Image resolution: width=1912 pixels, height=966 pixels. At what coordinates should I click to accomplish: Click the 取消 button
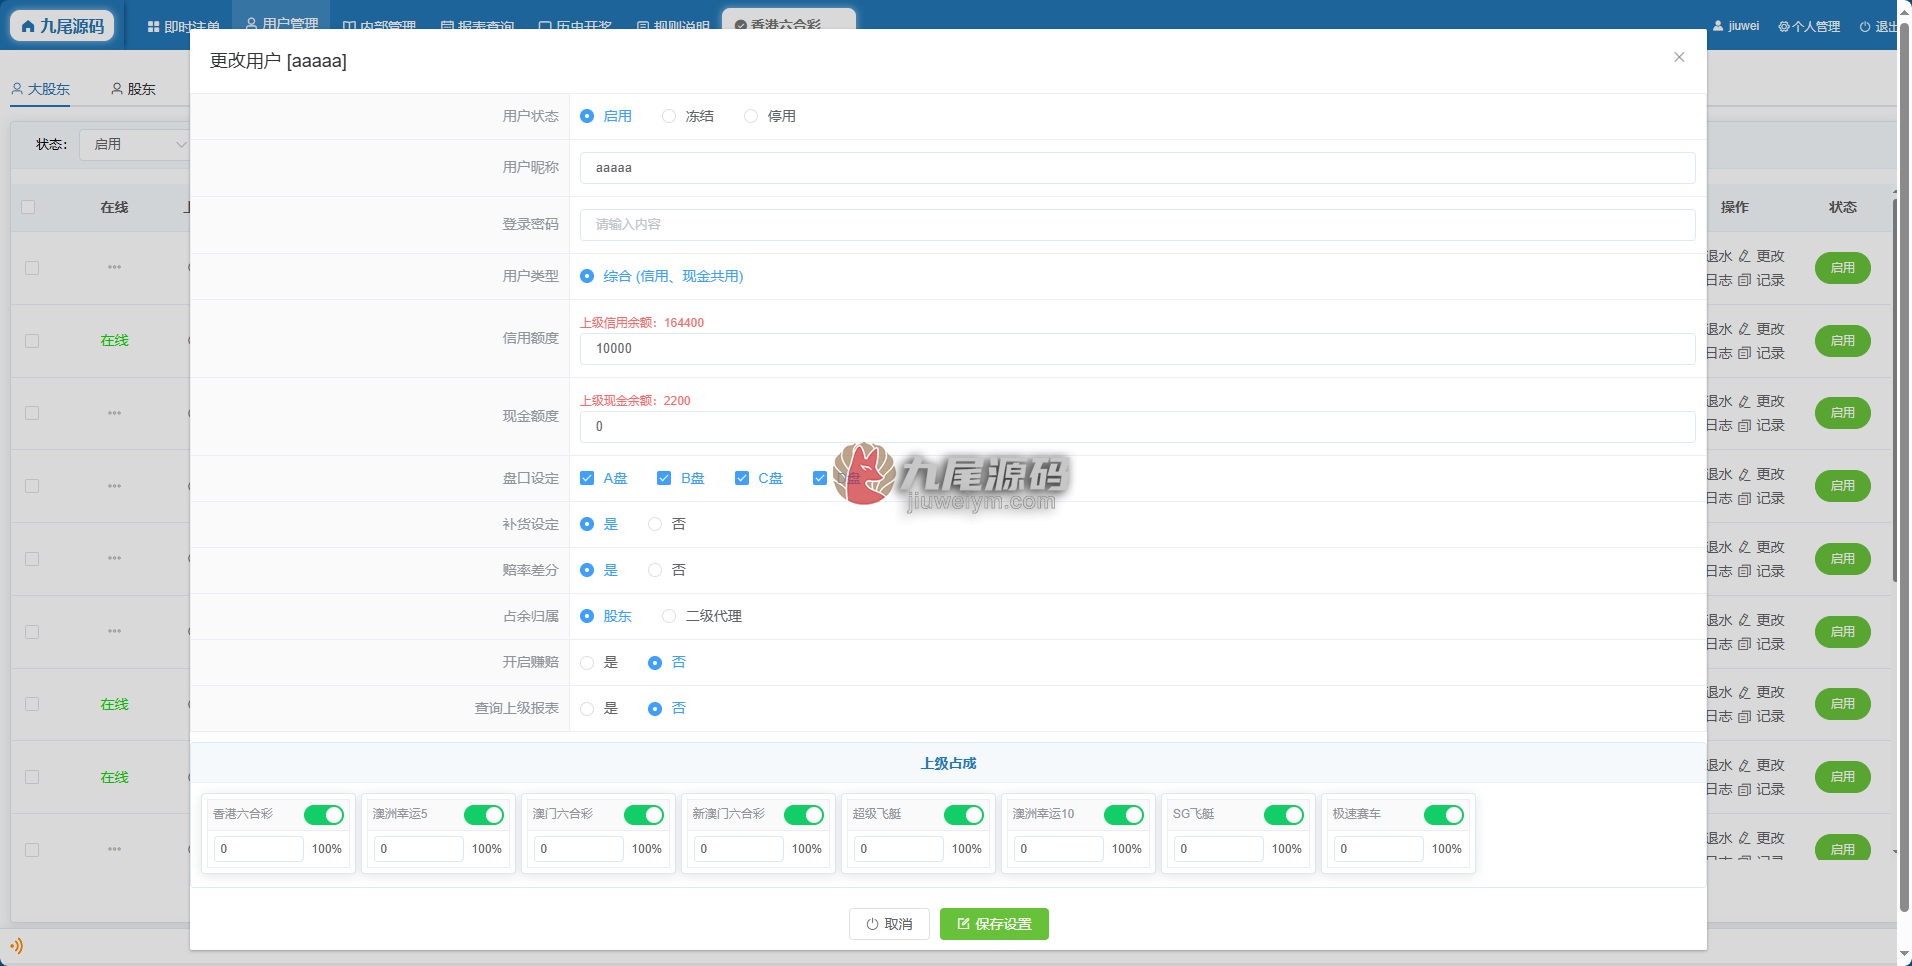pos(889,924)
